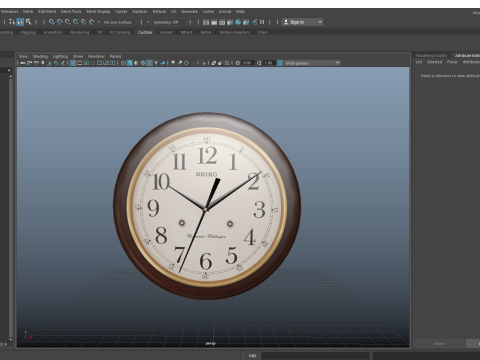Toggle Textured display in viewport
Viewport: 480px width, 360px height.
[x=149, y=63]
